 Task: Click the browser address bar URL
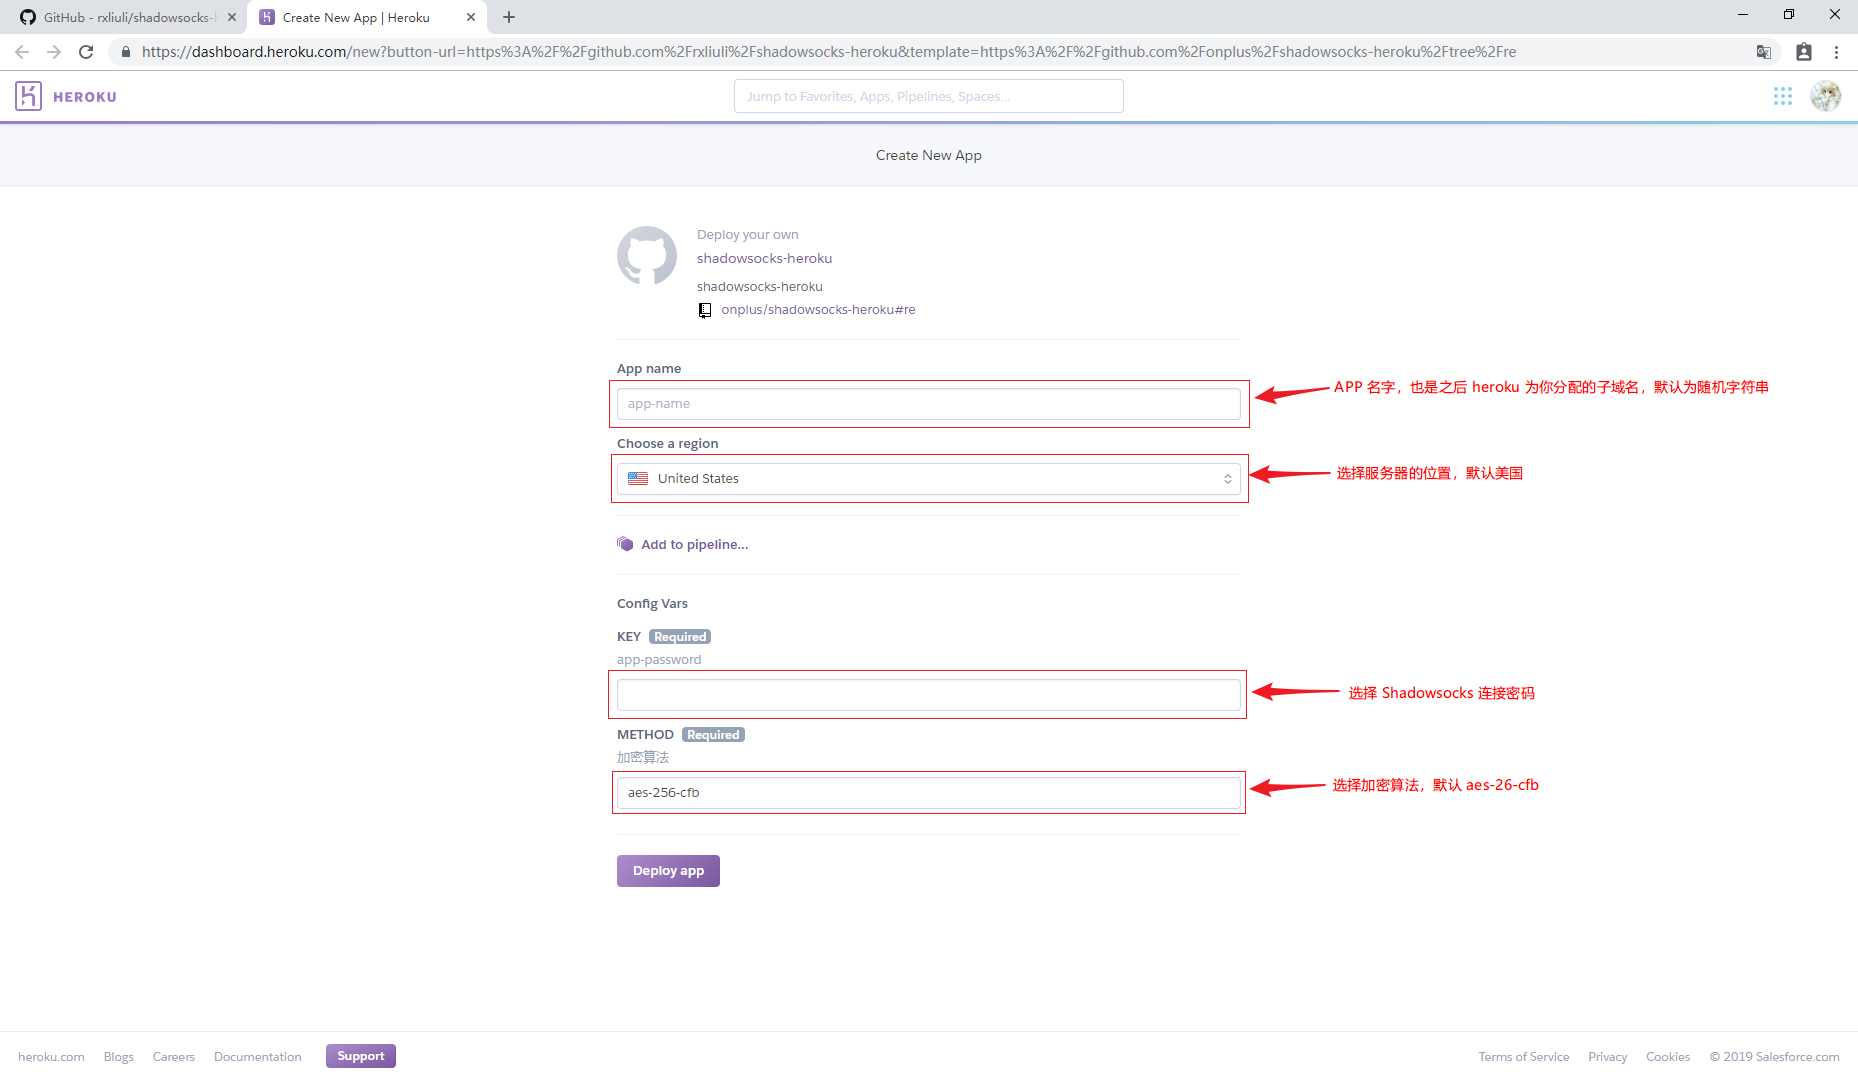pyautogui.click(x=829, y=52)
